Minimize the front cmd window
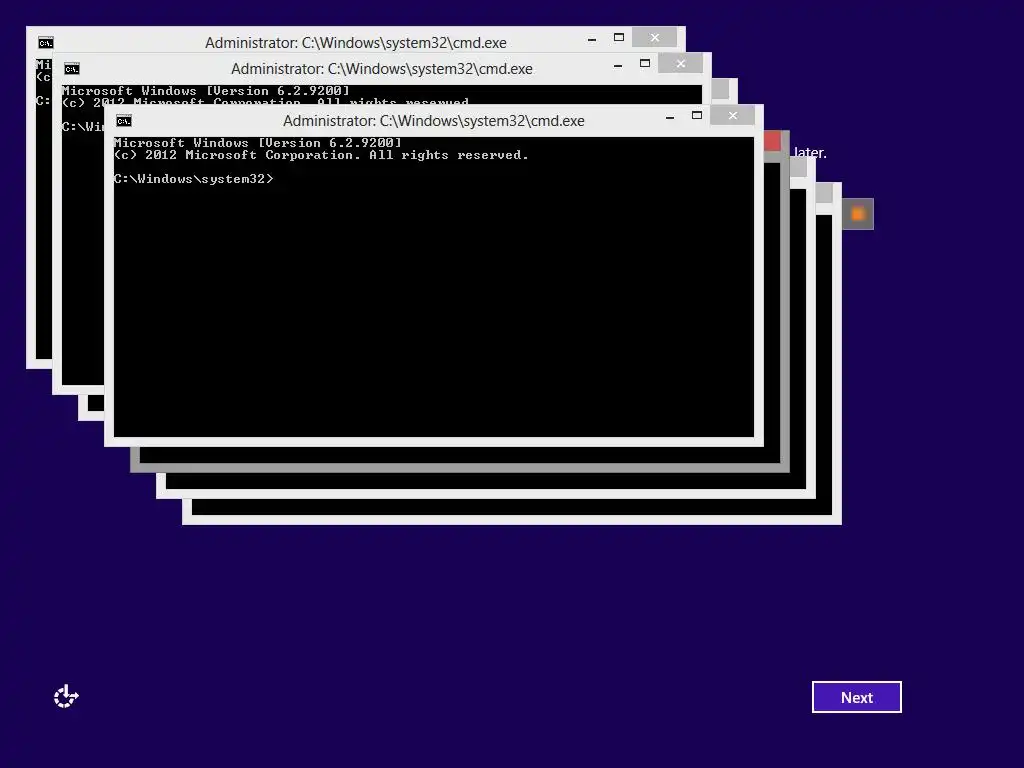This screenshot has height=768, width=1024. click(x=669, y=117)
